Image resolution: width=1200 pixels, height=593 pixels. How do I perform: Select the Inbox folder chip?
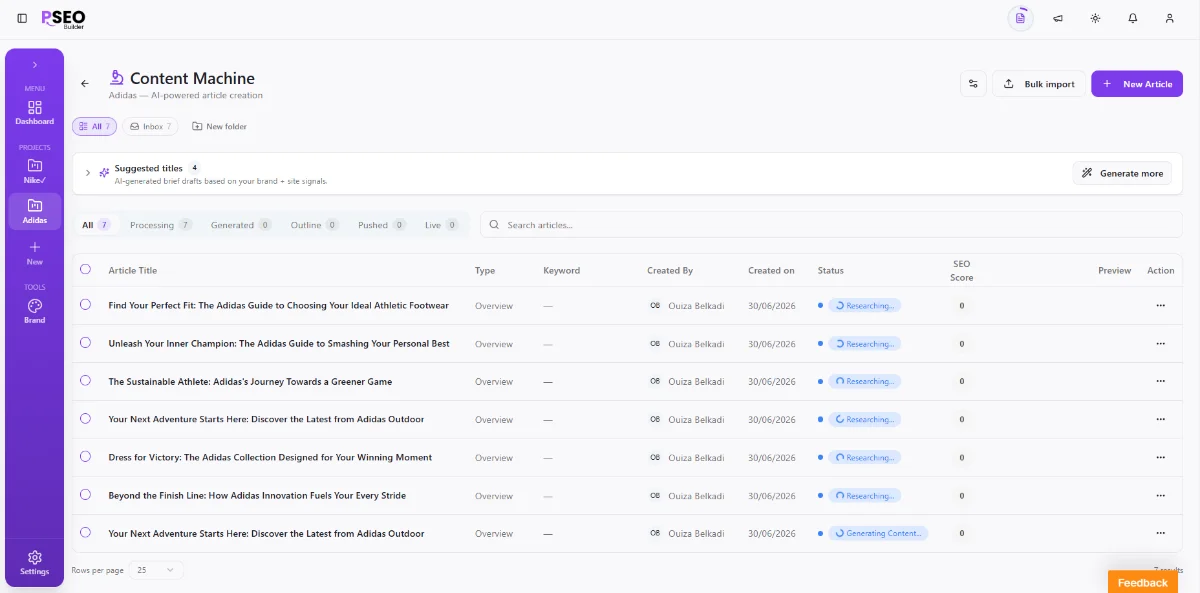[150, 127]
